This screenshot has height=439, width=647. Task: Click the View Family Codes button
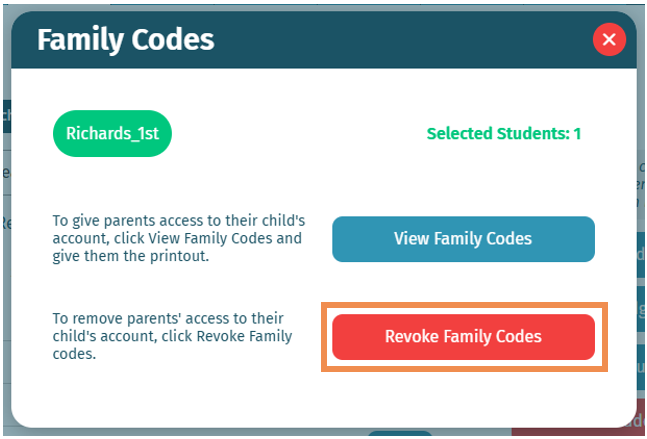(x=463, y=239)
